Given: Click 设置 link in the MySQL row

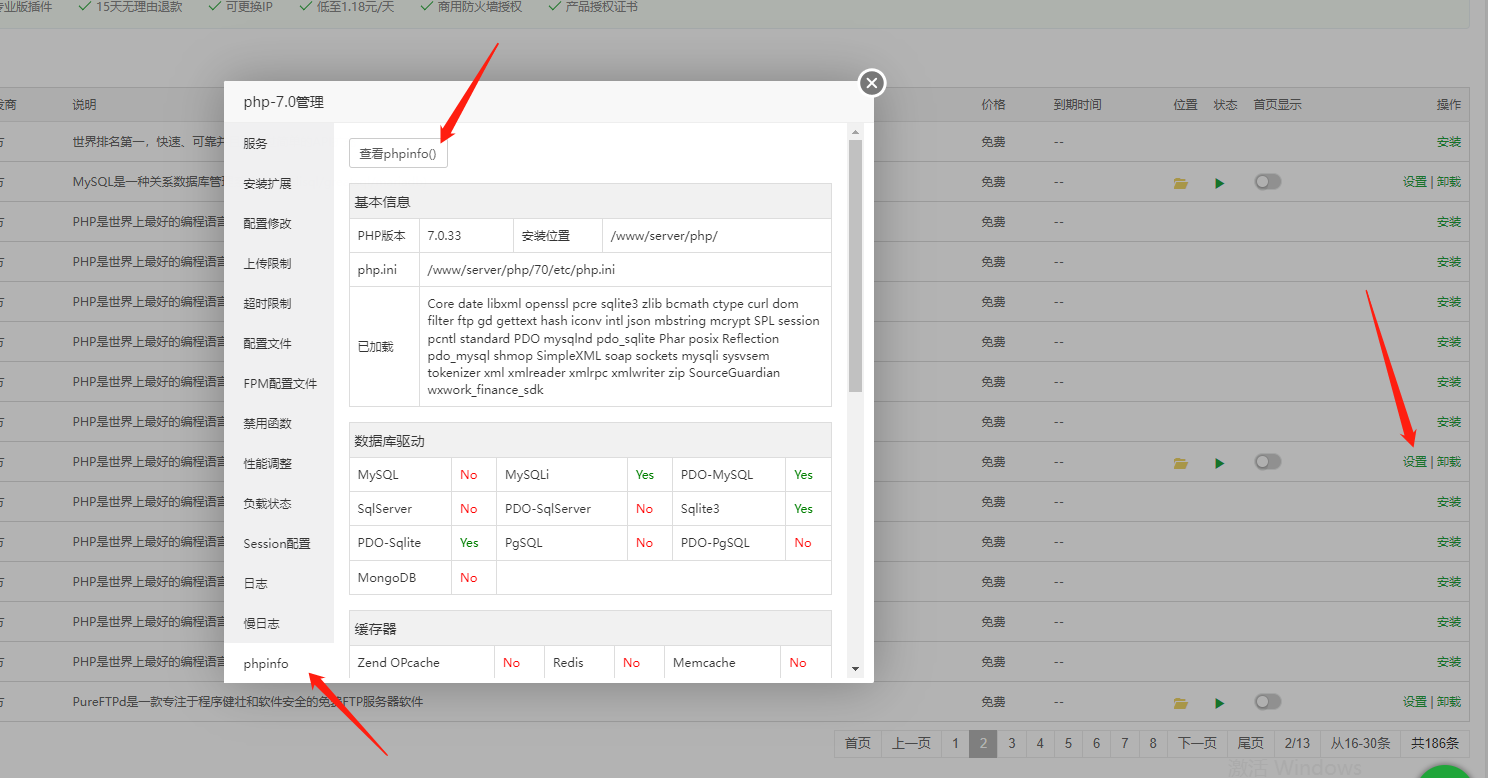Looking at the screenshot, I should 1414,182.
